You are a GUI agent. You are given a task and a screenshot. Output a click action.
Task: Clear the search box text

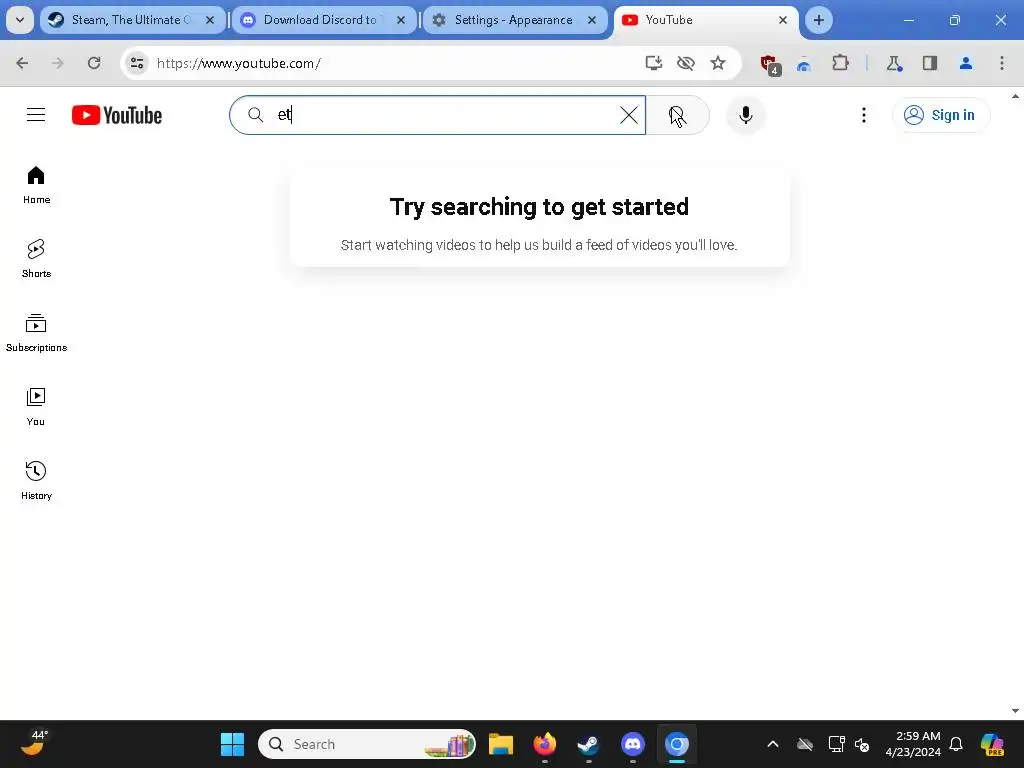(628, 115)
